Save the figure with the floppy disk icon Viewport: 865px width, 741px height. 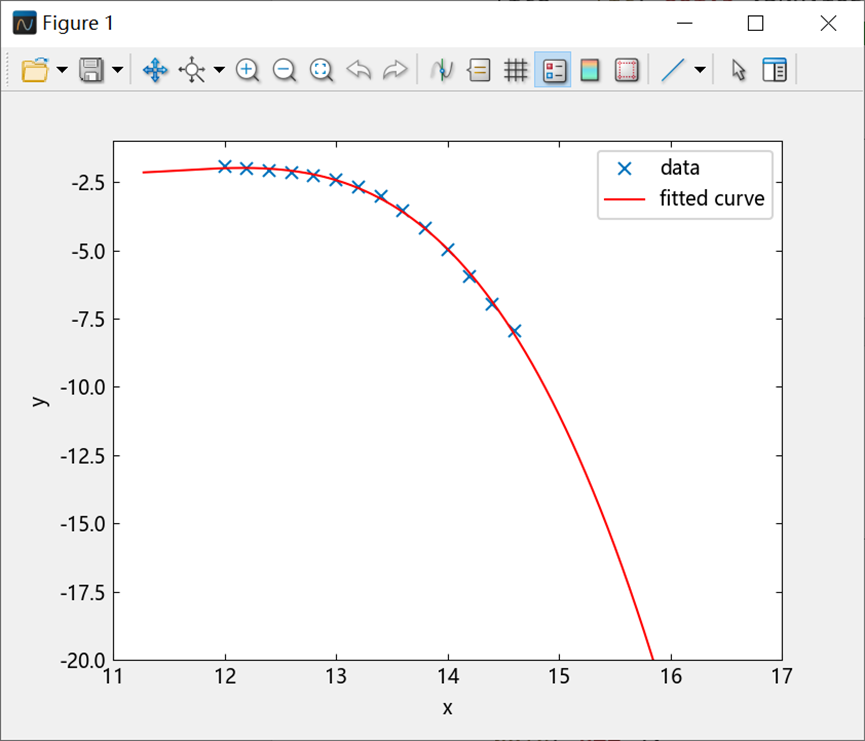[91, 70]
